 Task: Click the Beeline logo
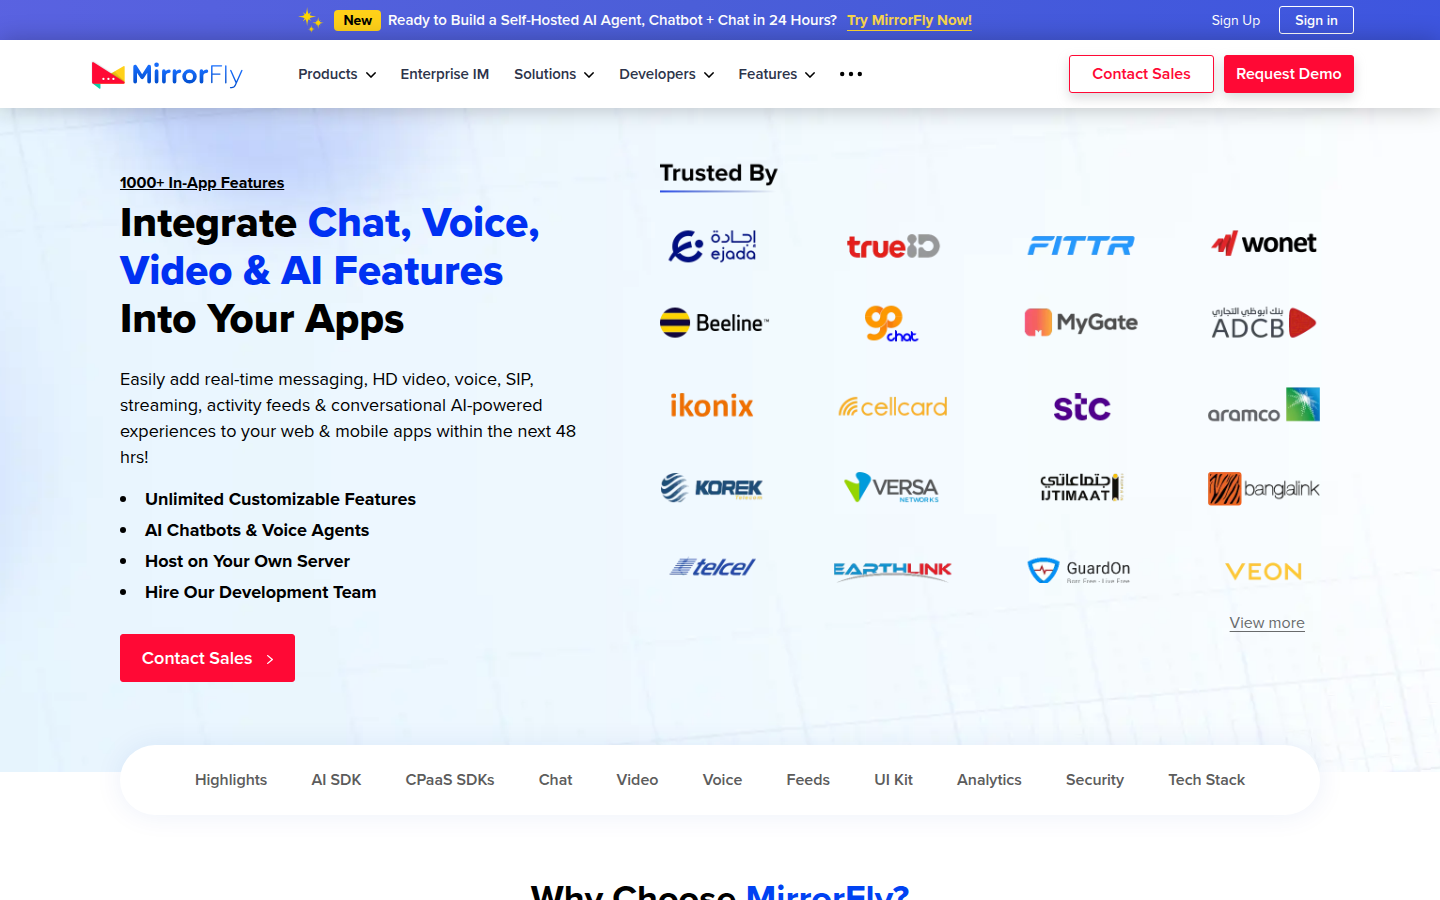[714, 323]
